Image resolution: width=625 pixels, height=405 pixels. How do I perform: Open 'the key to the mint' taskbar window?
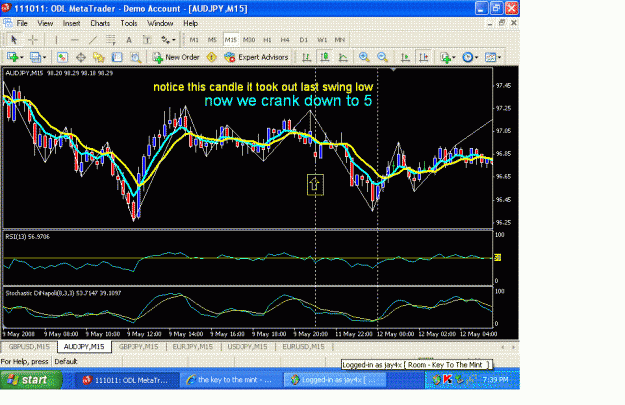(230, 380)
